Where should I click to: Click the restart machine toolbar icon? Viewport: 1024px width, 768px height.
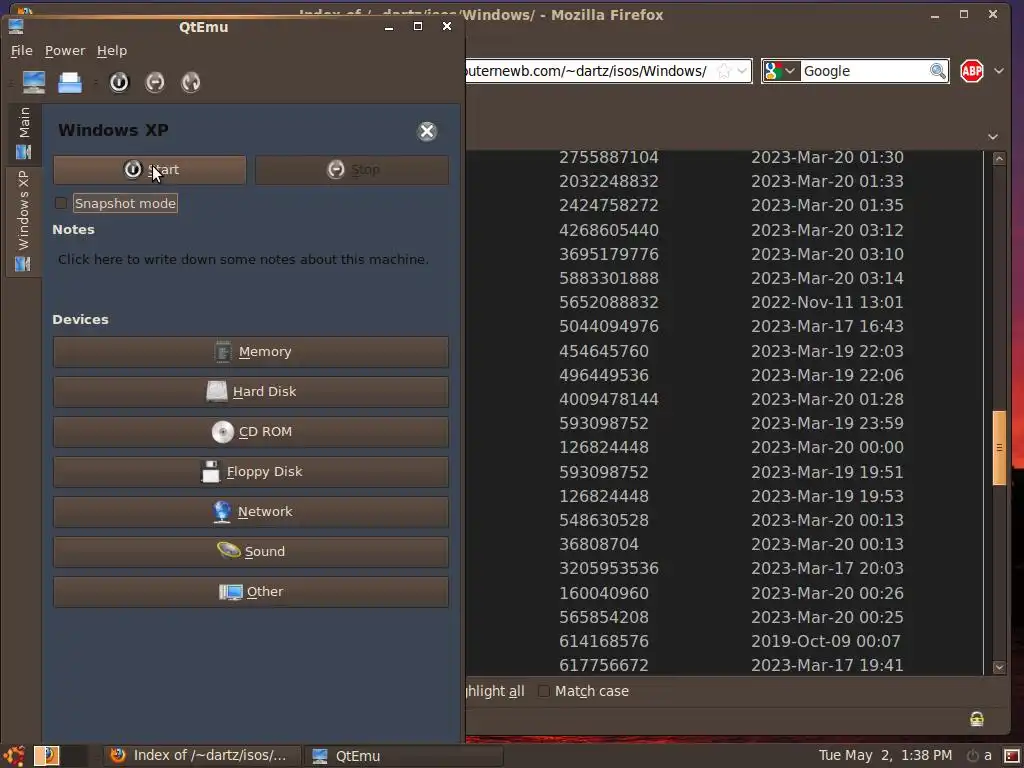point(191,82)
